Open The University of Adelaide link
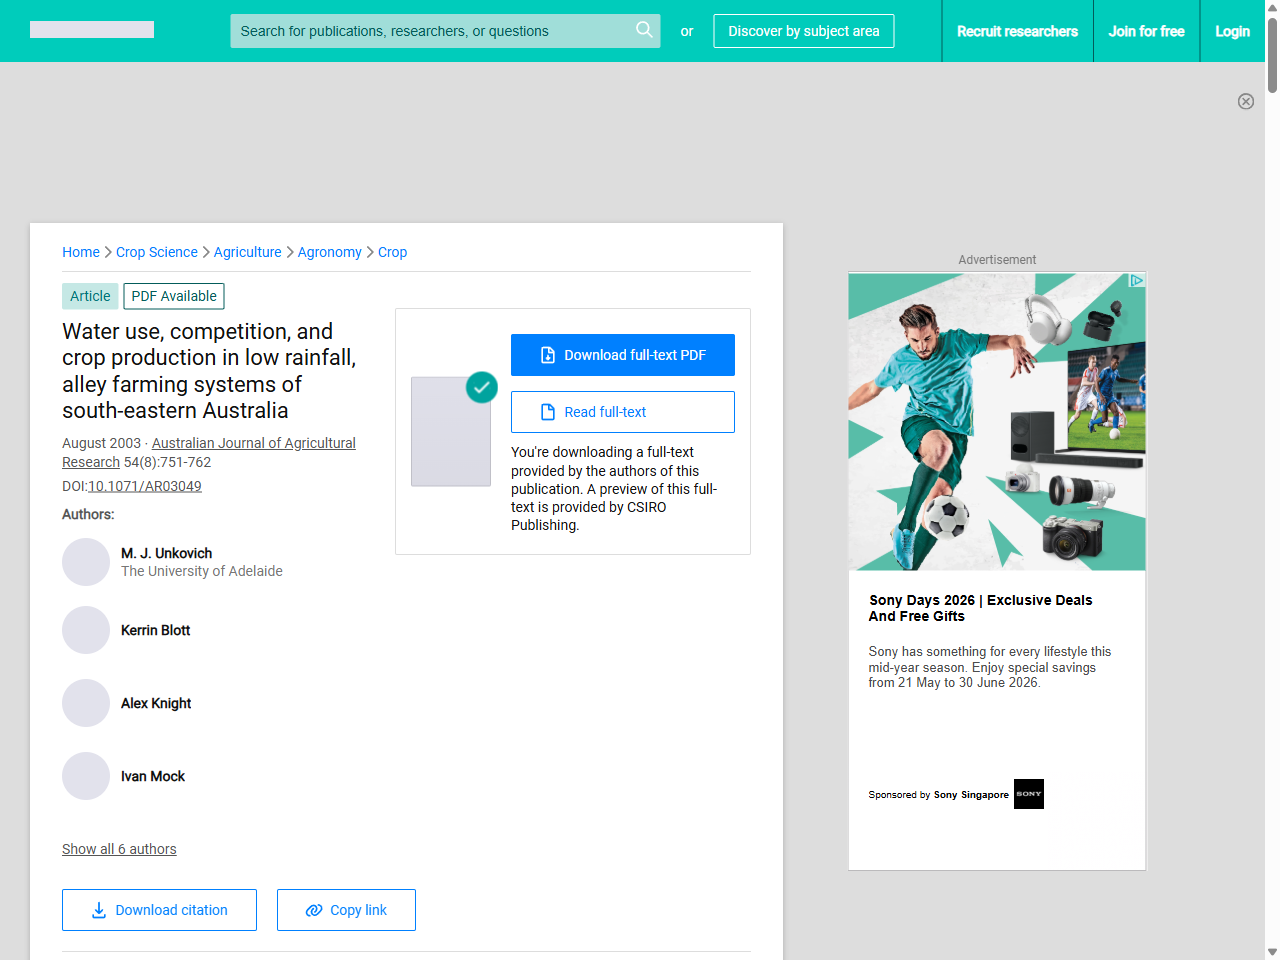Viewport: 1280px width, 960px height. pyautogui.click(x=202, y=571)
